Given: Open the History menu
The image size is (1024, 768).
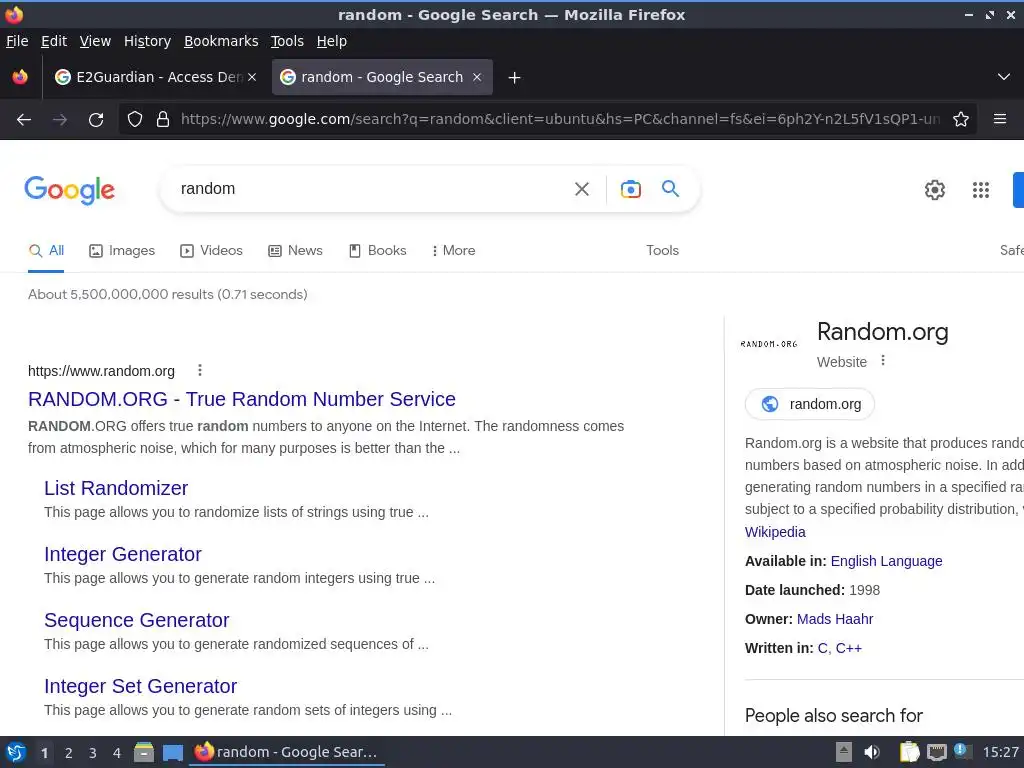Looking at the screenshot, I should tap(147, 41).
